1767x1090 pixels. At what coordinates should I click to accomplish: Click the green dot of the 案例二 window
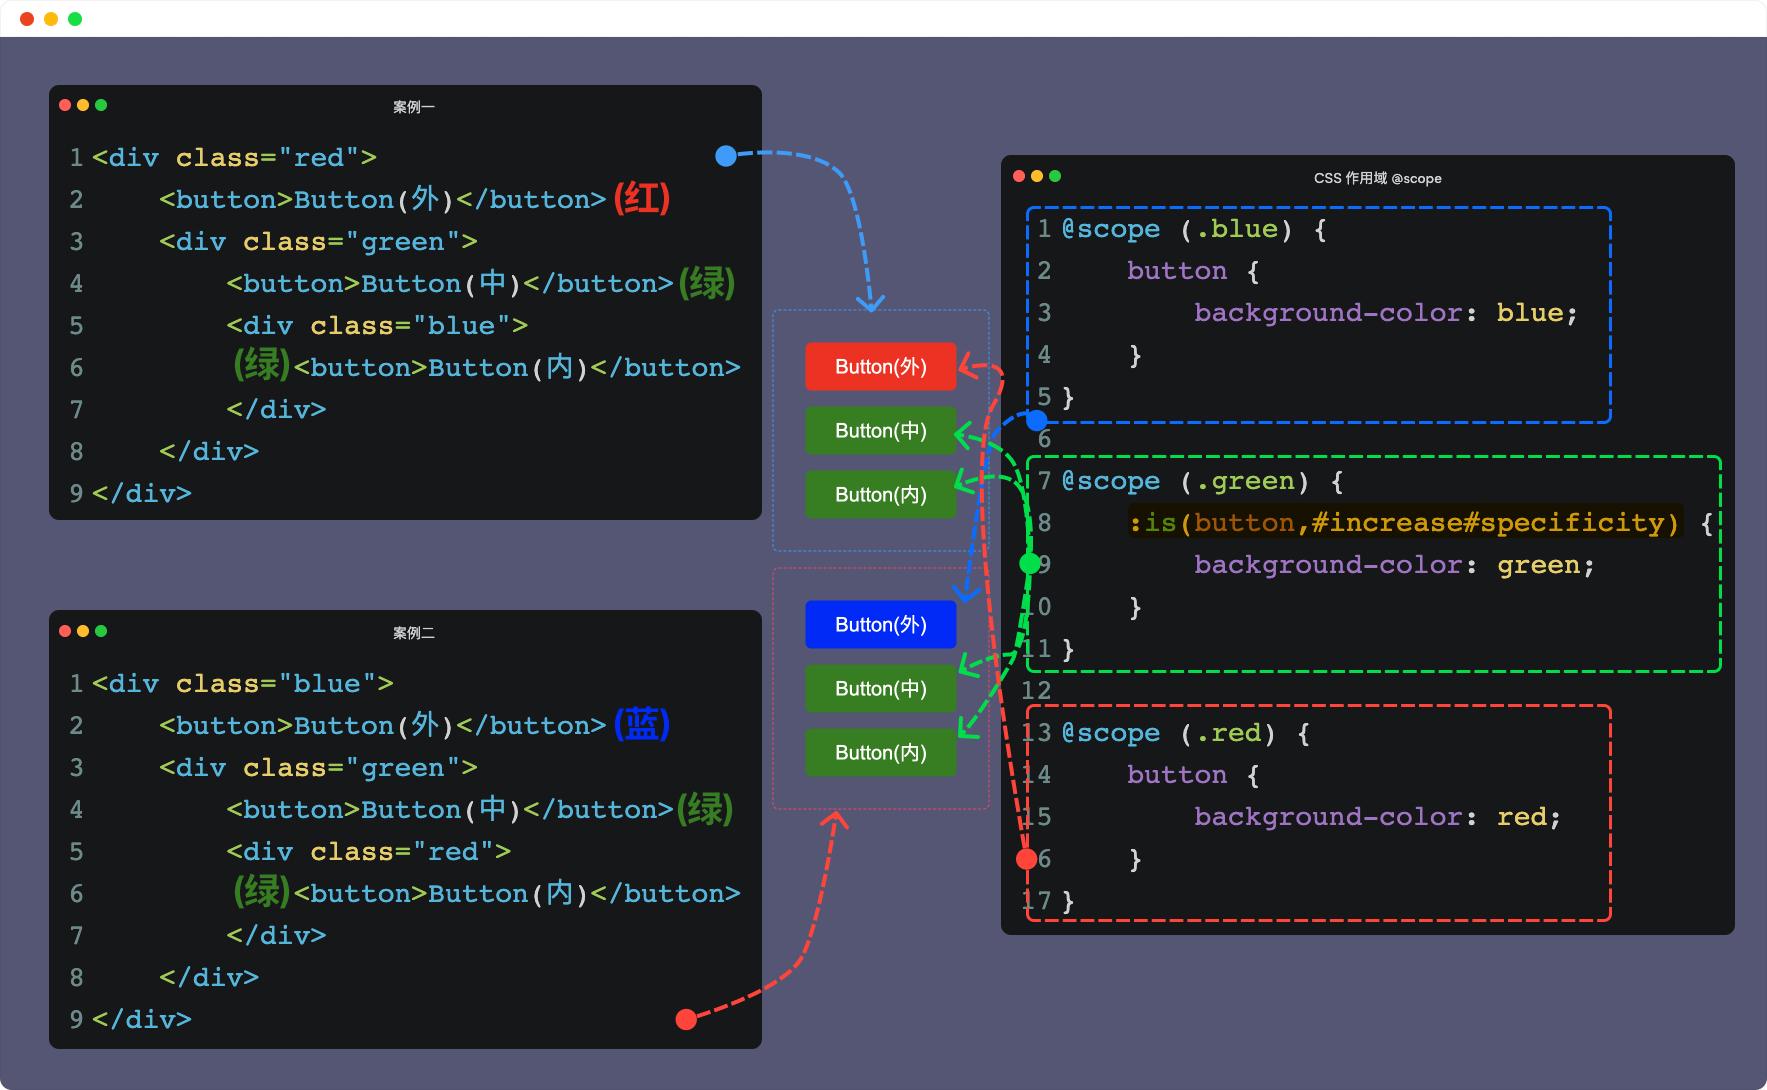(101, 631)
